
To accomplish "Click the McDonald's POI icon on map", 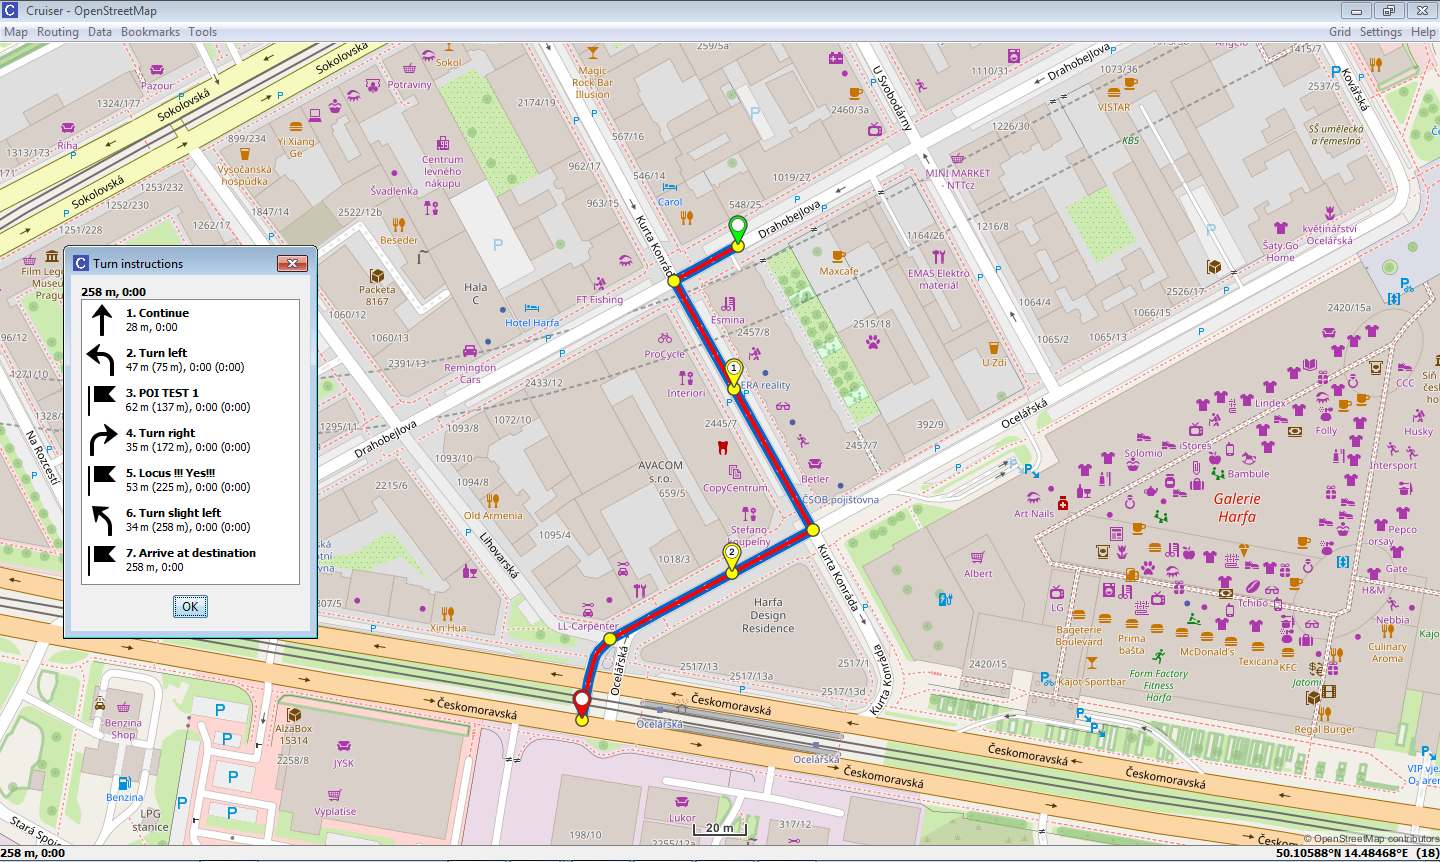I will click(1207, 636).
